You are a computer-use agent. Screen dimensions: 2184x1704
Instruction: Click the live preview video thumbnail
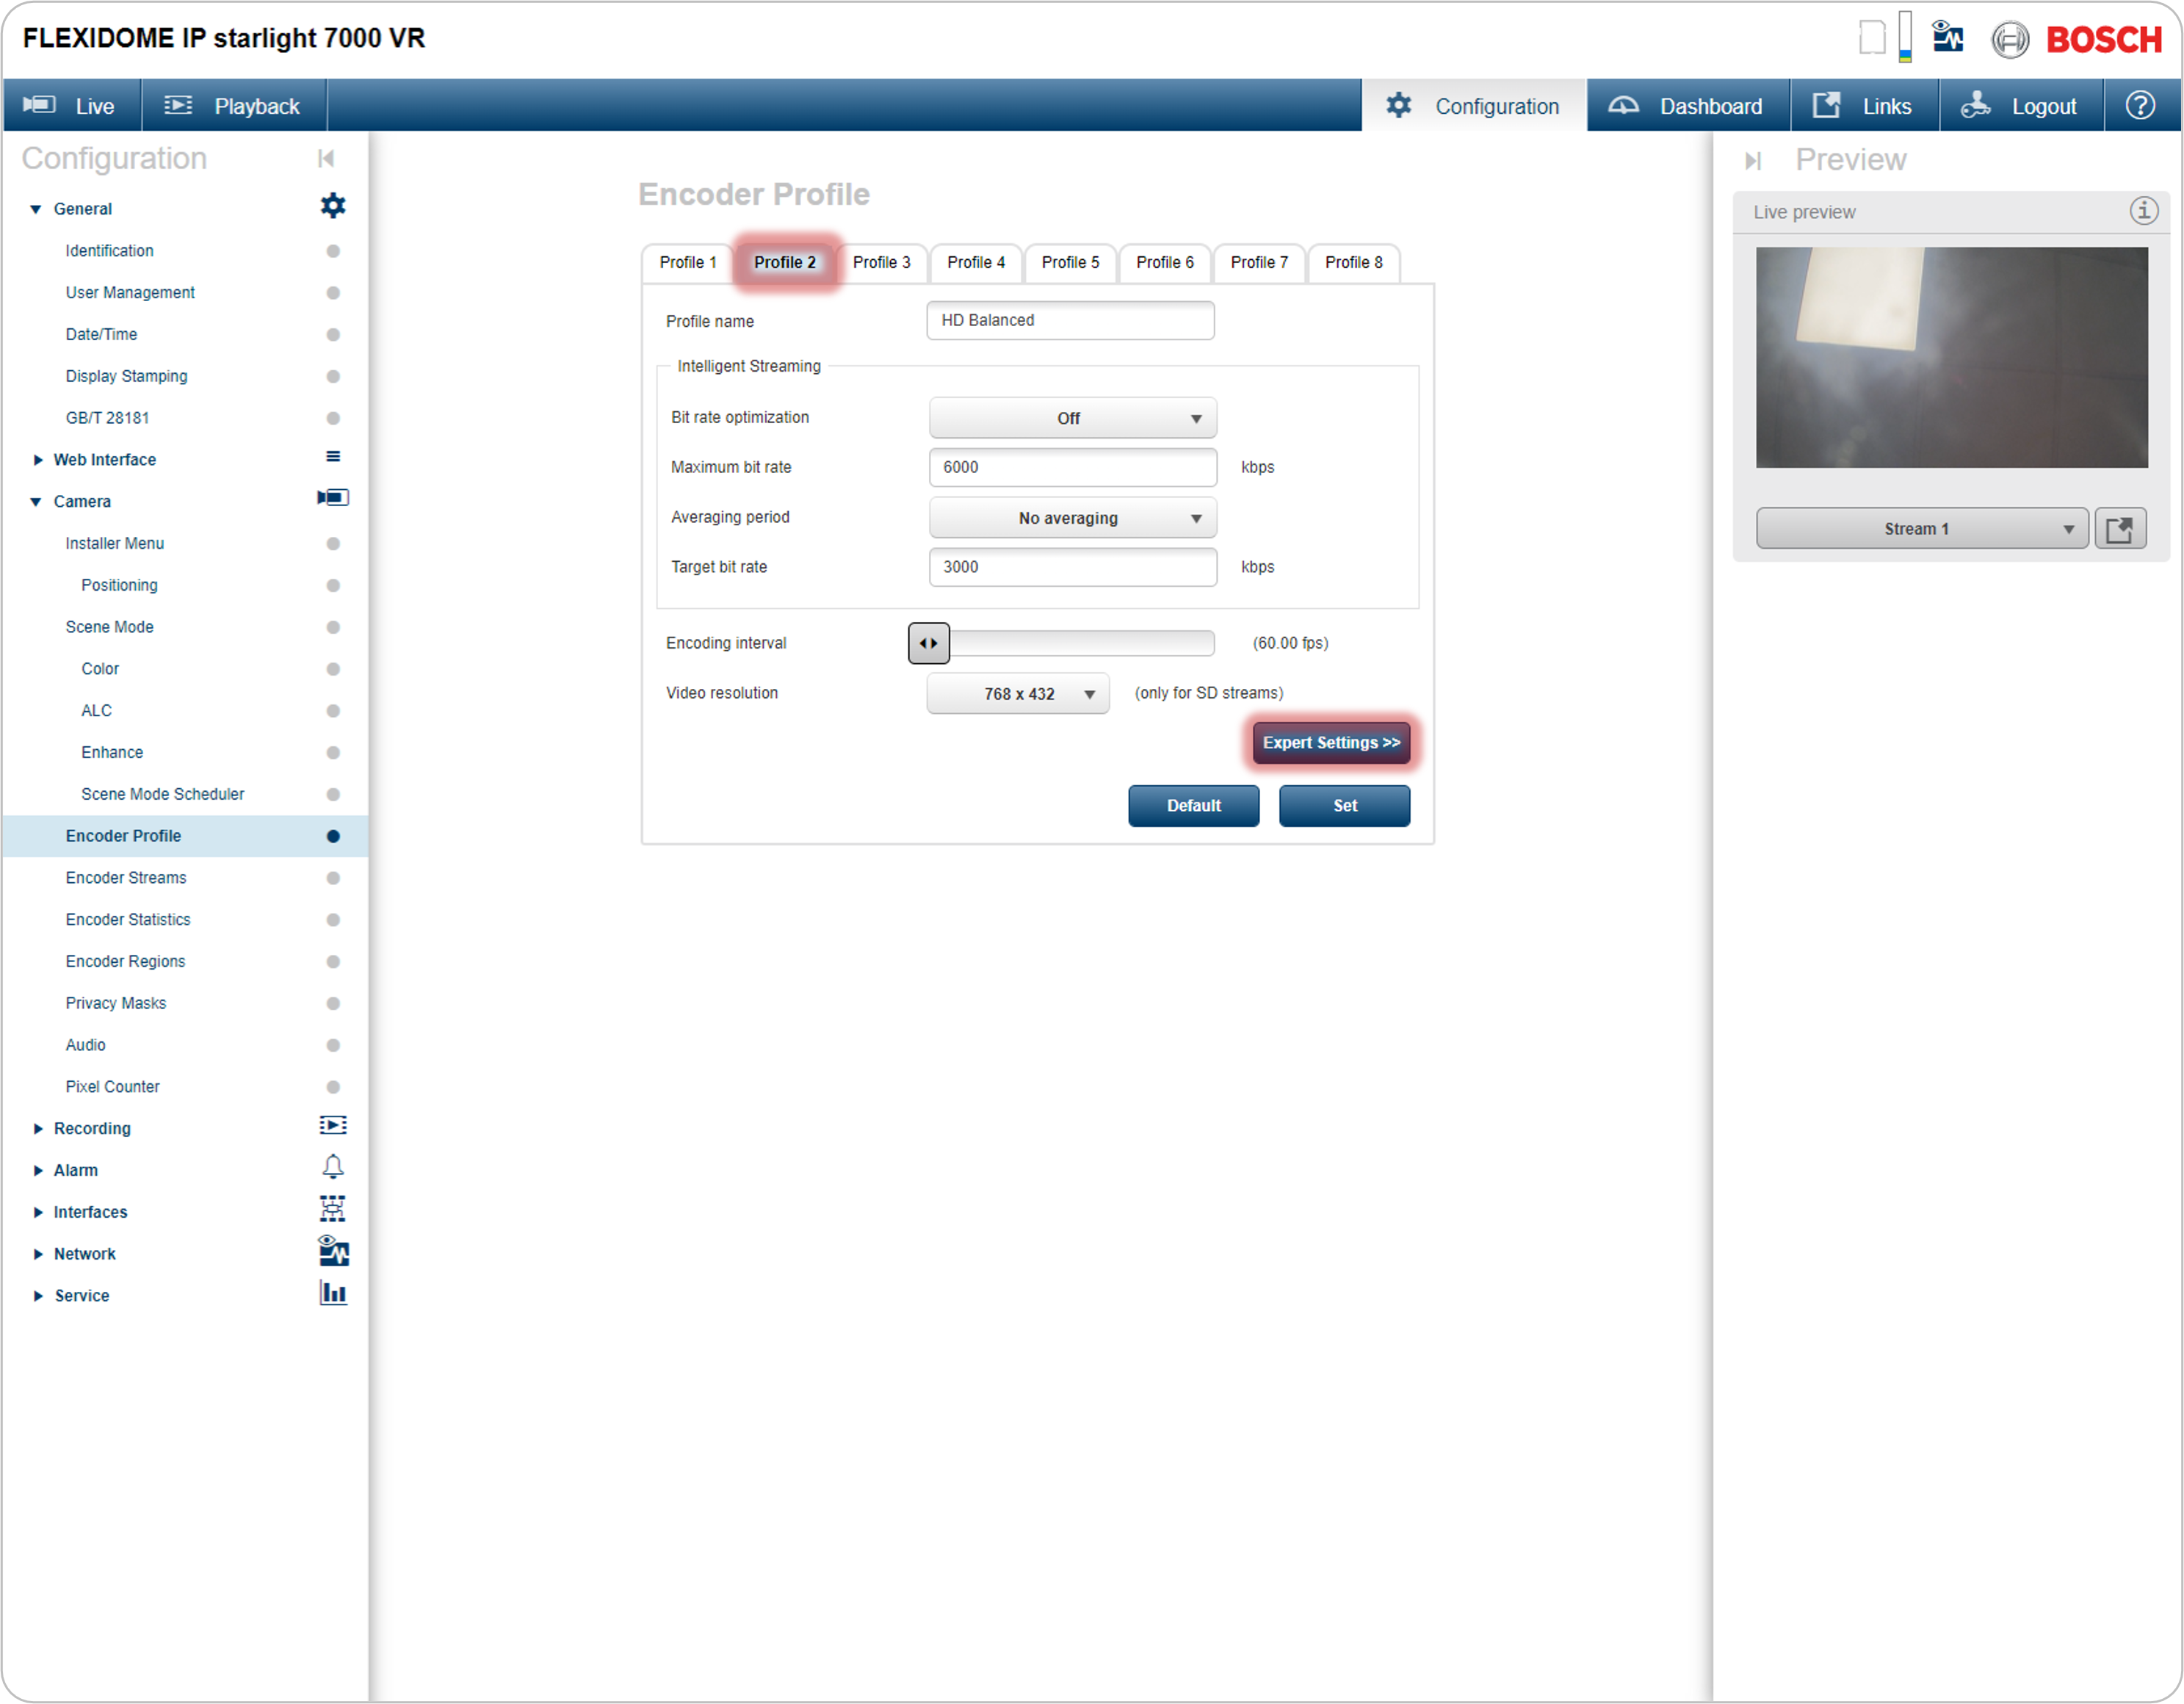[1952, 358]
